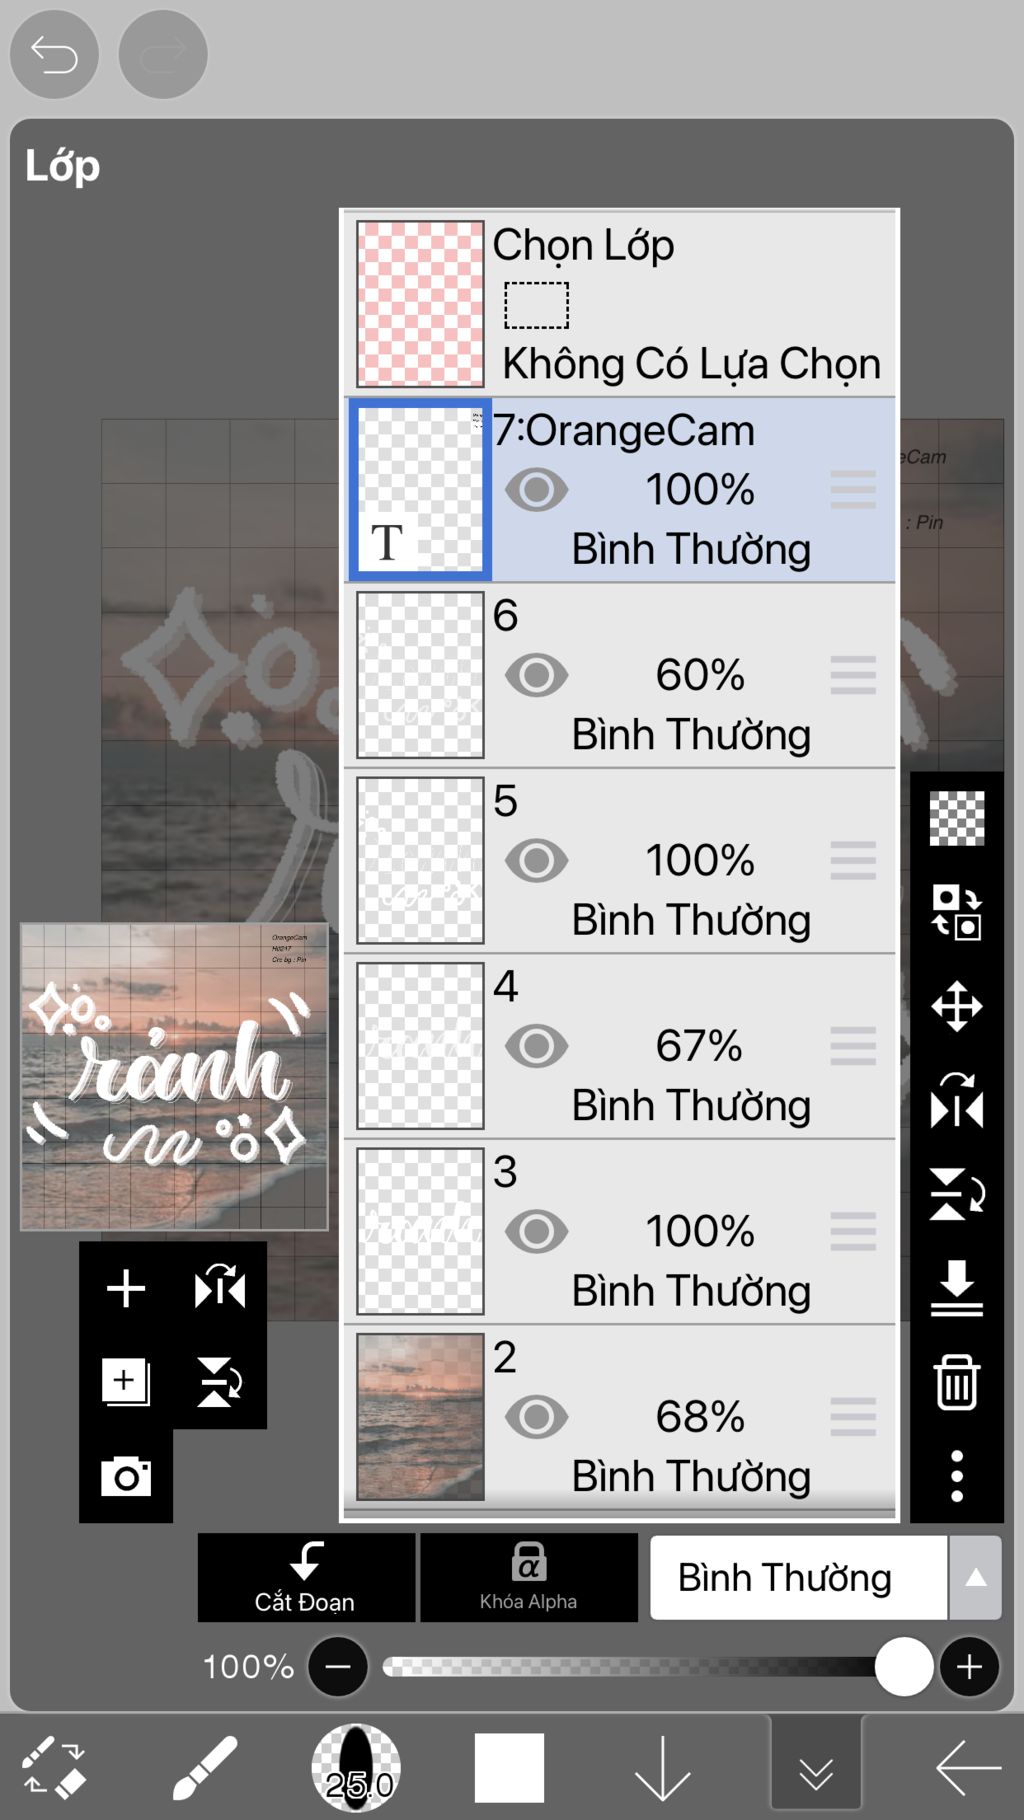The width and height of the screenshot is (1024, 1820).
Task: Hide layer 7:OrangeCam with its eye icon
Action: 537,490
